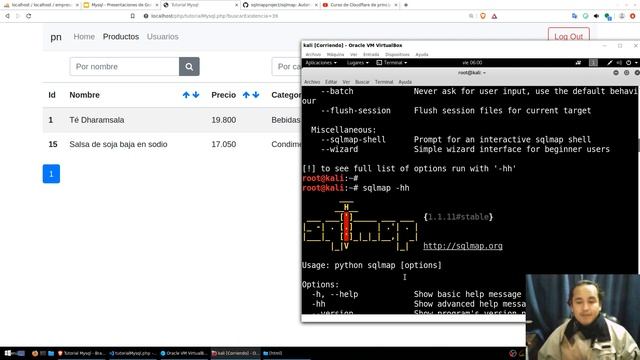This screenshot has height=360, width=640.
Task: Open the Lugares dropdown in Kali panel
Action: (x=358, y=63)
